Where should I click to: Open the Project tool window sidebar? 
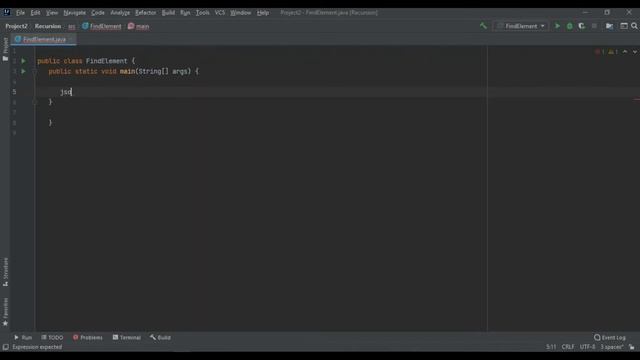click(5, 49)
